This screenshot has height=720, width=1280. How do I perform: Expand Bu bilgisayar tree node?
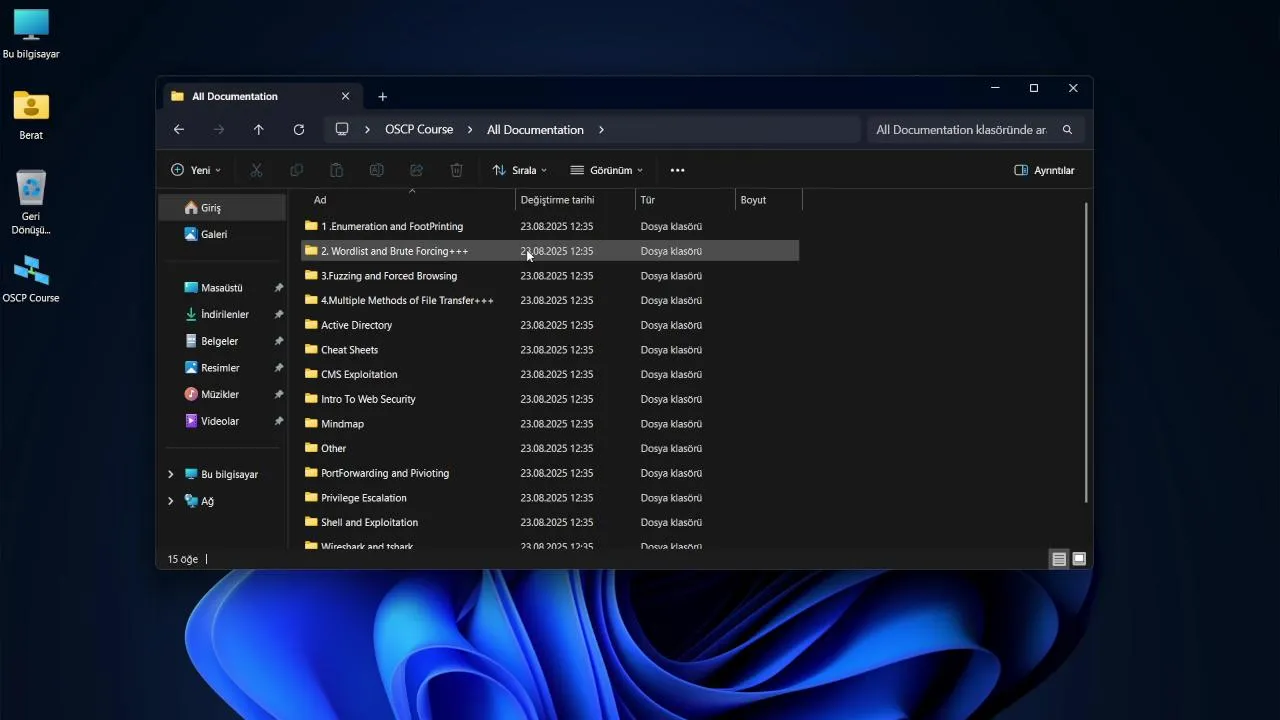point(170,474)
